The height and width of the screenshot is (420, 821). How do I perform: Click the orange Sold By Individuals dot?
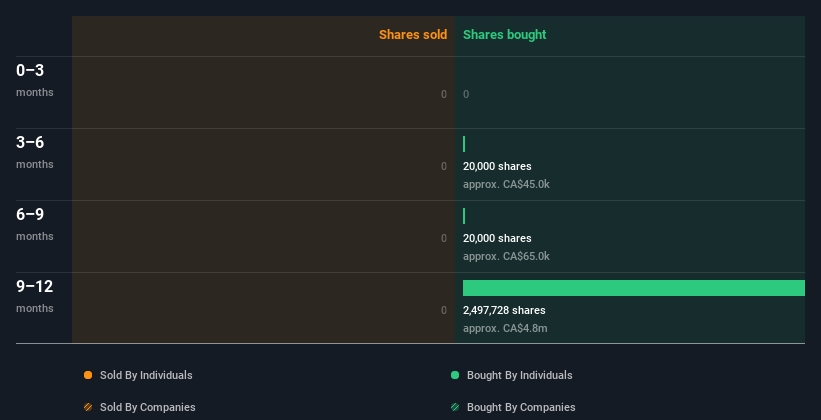[88, 375]
